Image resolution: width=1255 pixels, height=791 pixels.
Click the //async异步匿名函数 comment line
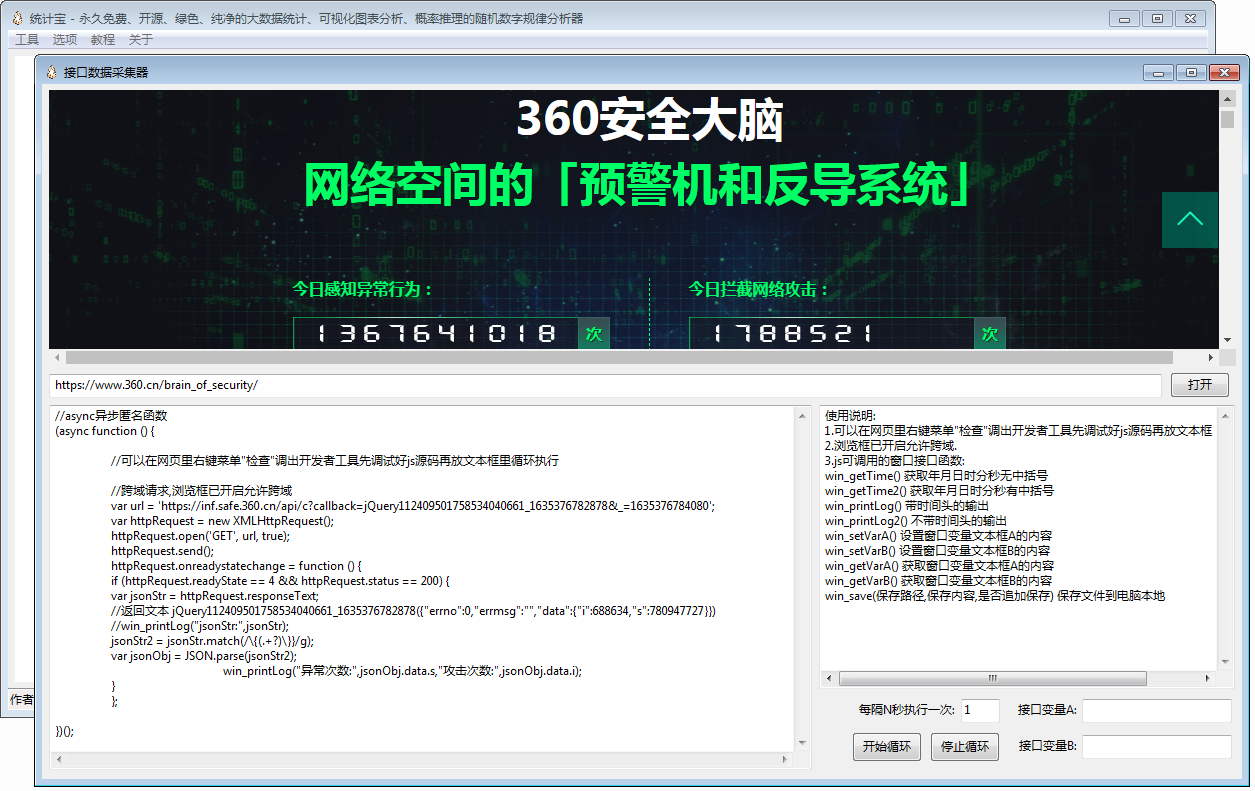(111, 416)
